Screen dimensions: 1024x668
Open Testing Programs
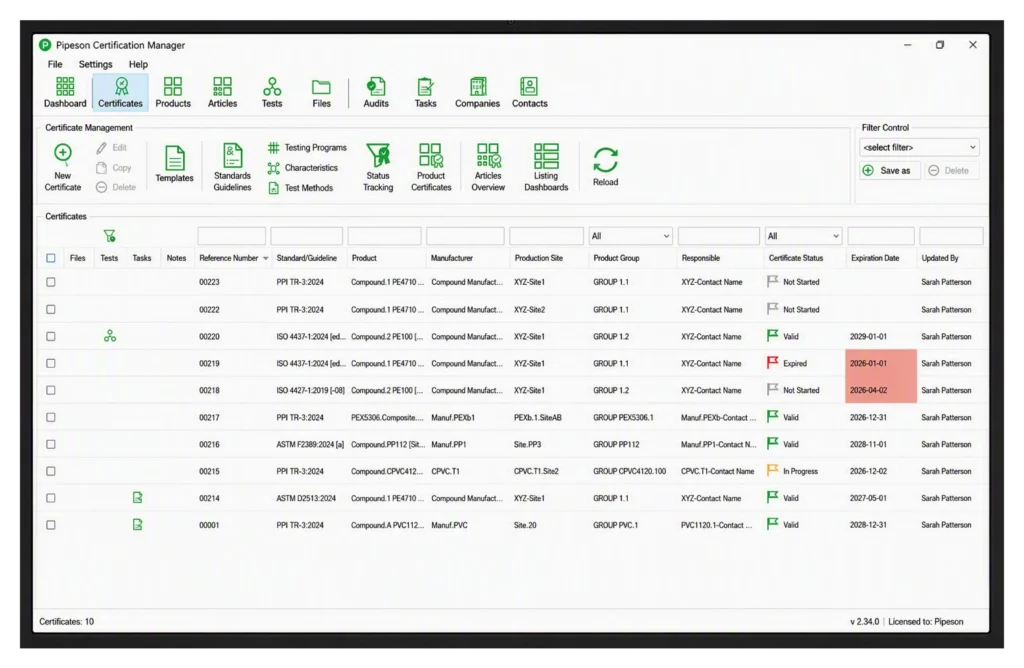click(x=307, y=148)
